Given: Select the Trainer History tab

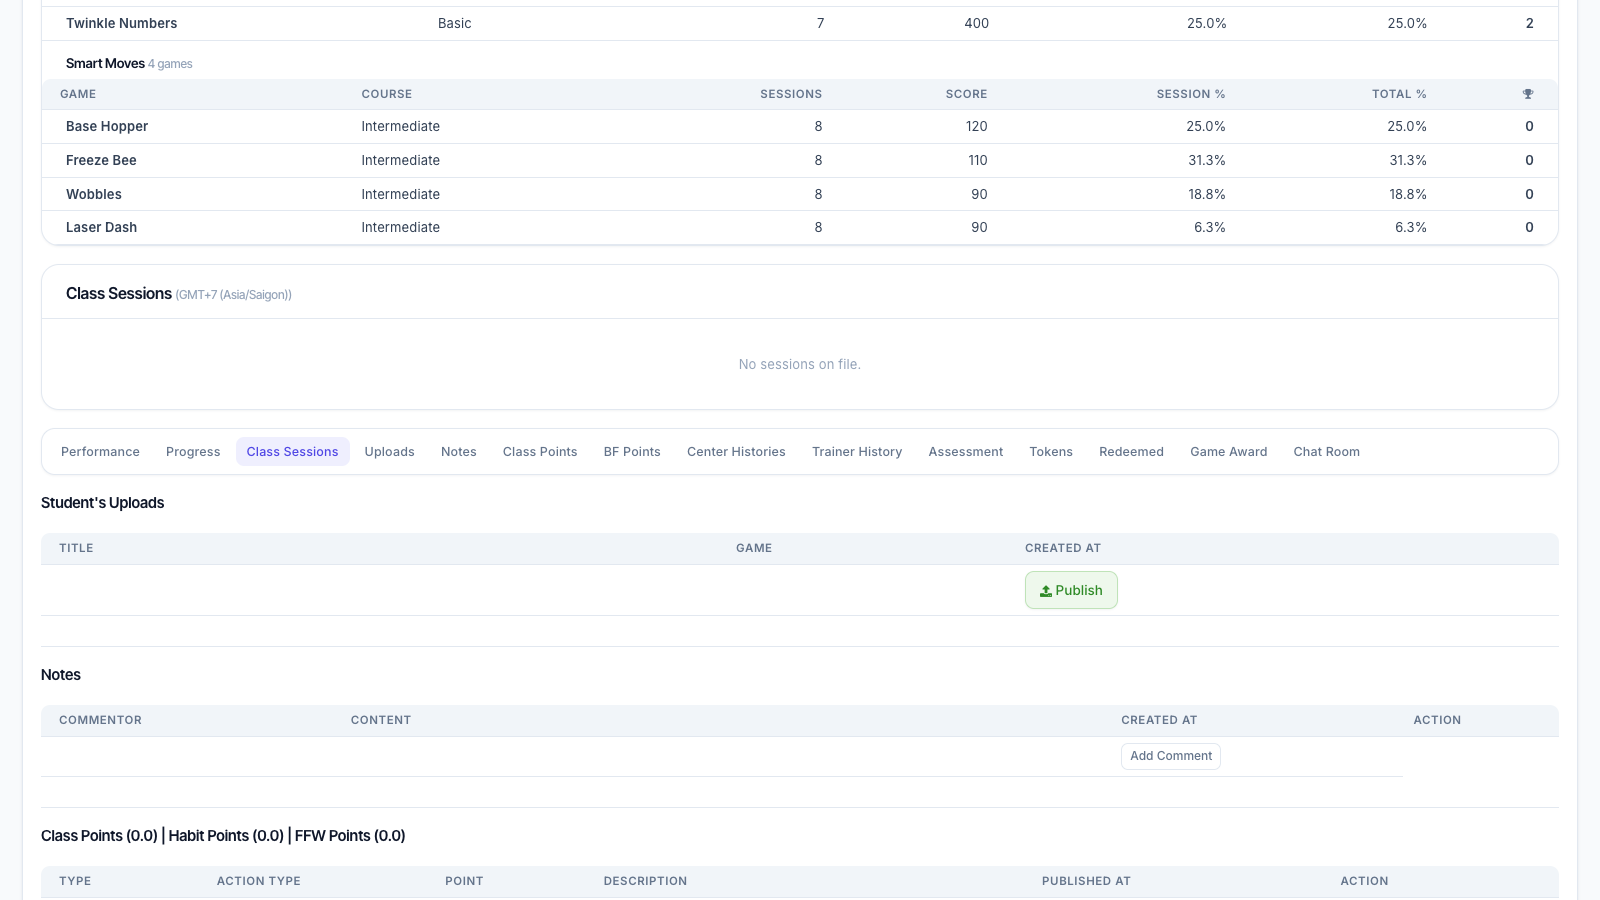Looking at the screenshot, I should 857,452.
